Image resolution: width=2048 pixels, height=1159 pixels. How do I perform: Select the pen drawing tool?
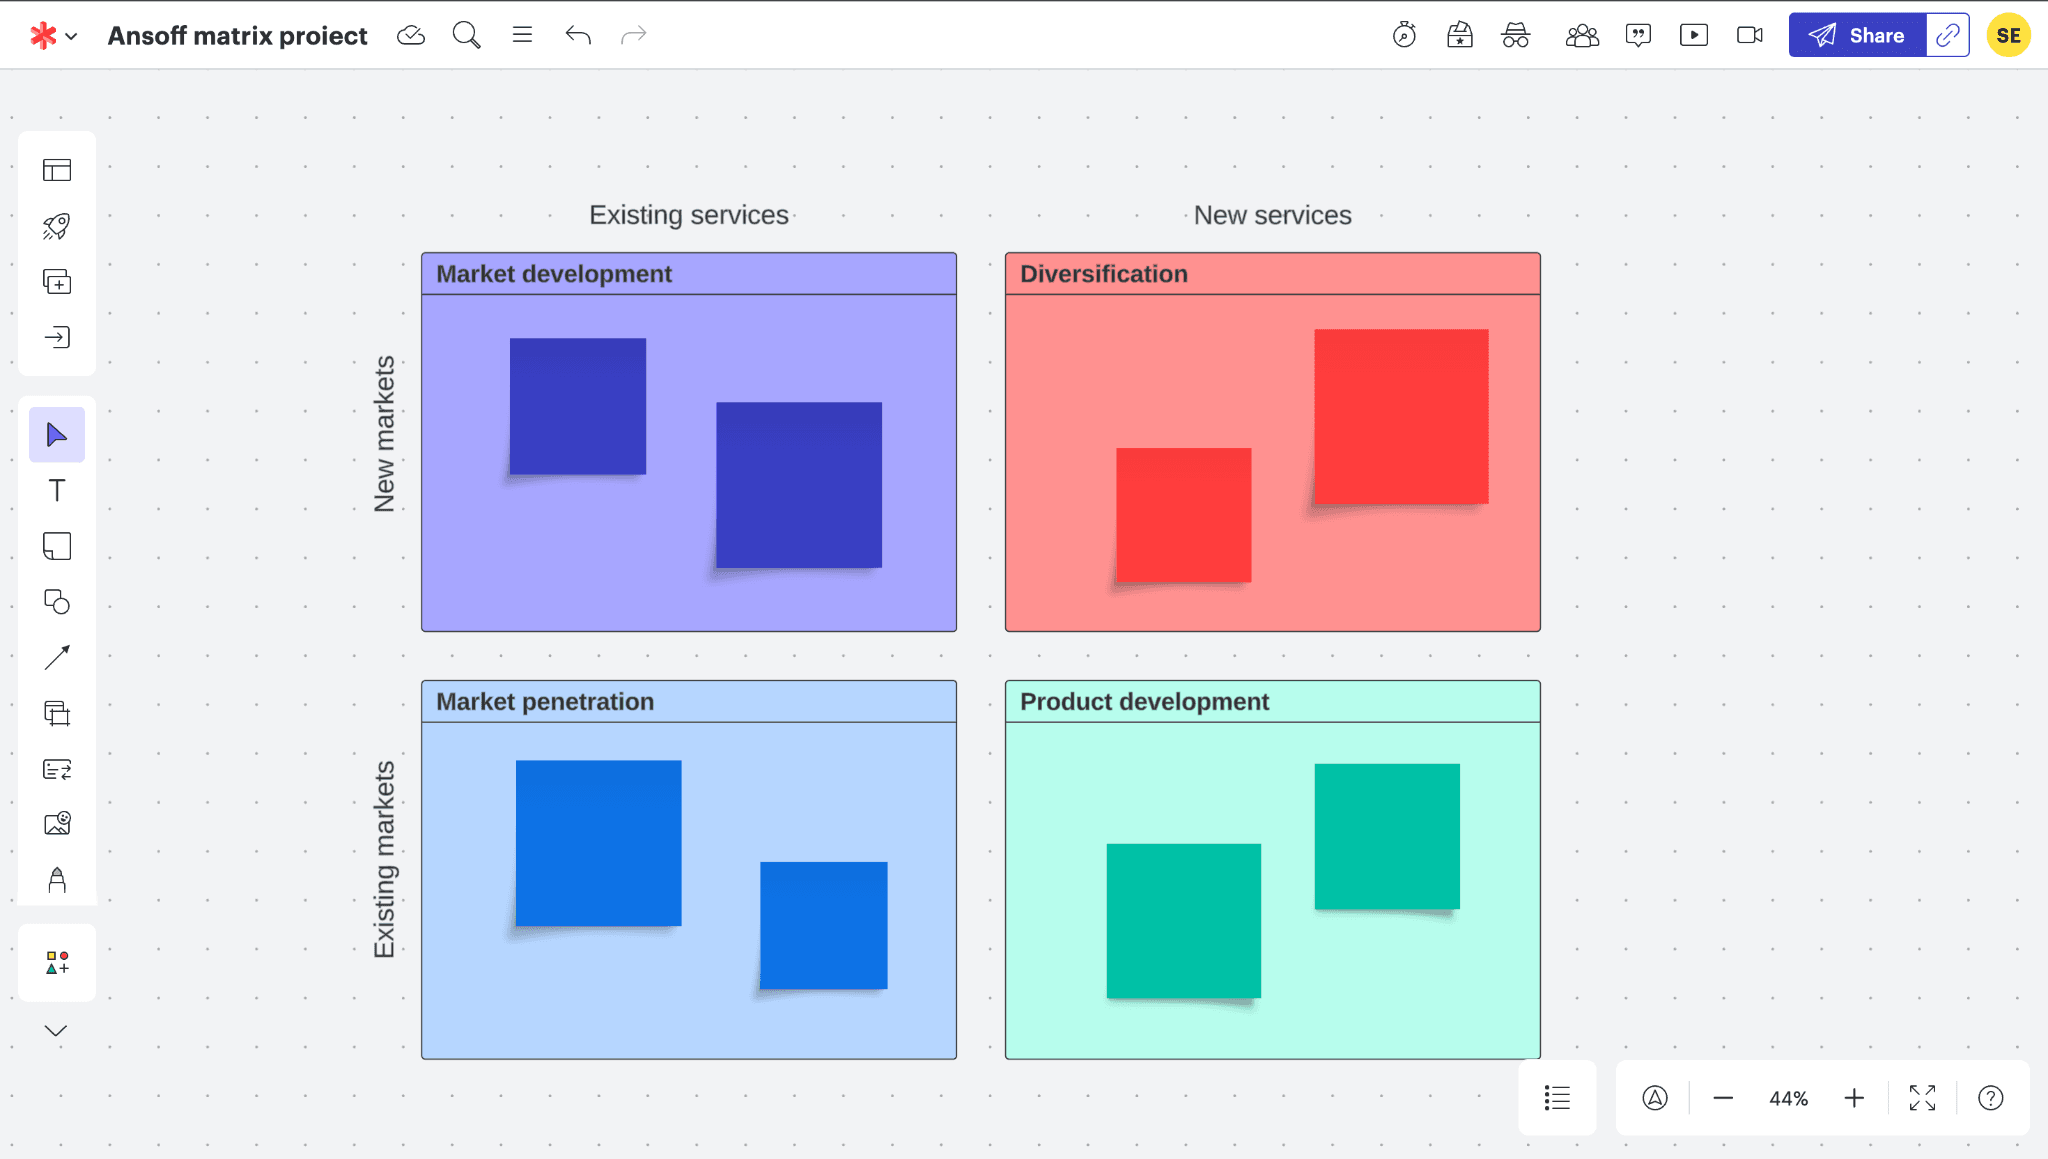point(57,880)
